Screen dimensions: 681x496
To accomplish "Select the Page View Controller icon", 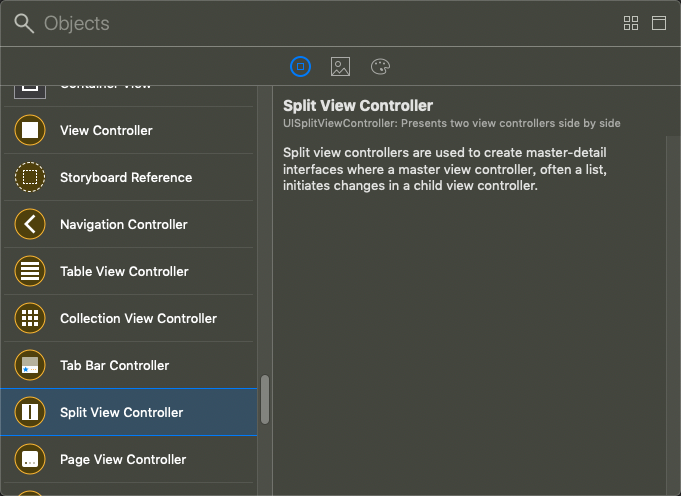I will coord(30,459).
